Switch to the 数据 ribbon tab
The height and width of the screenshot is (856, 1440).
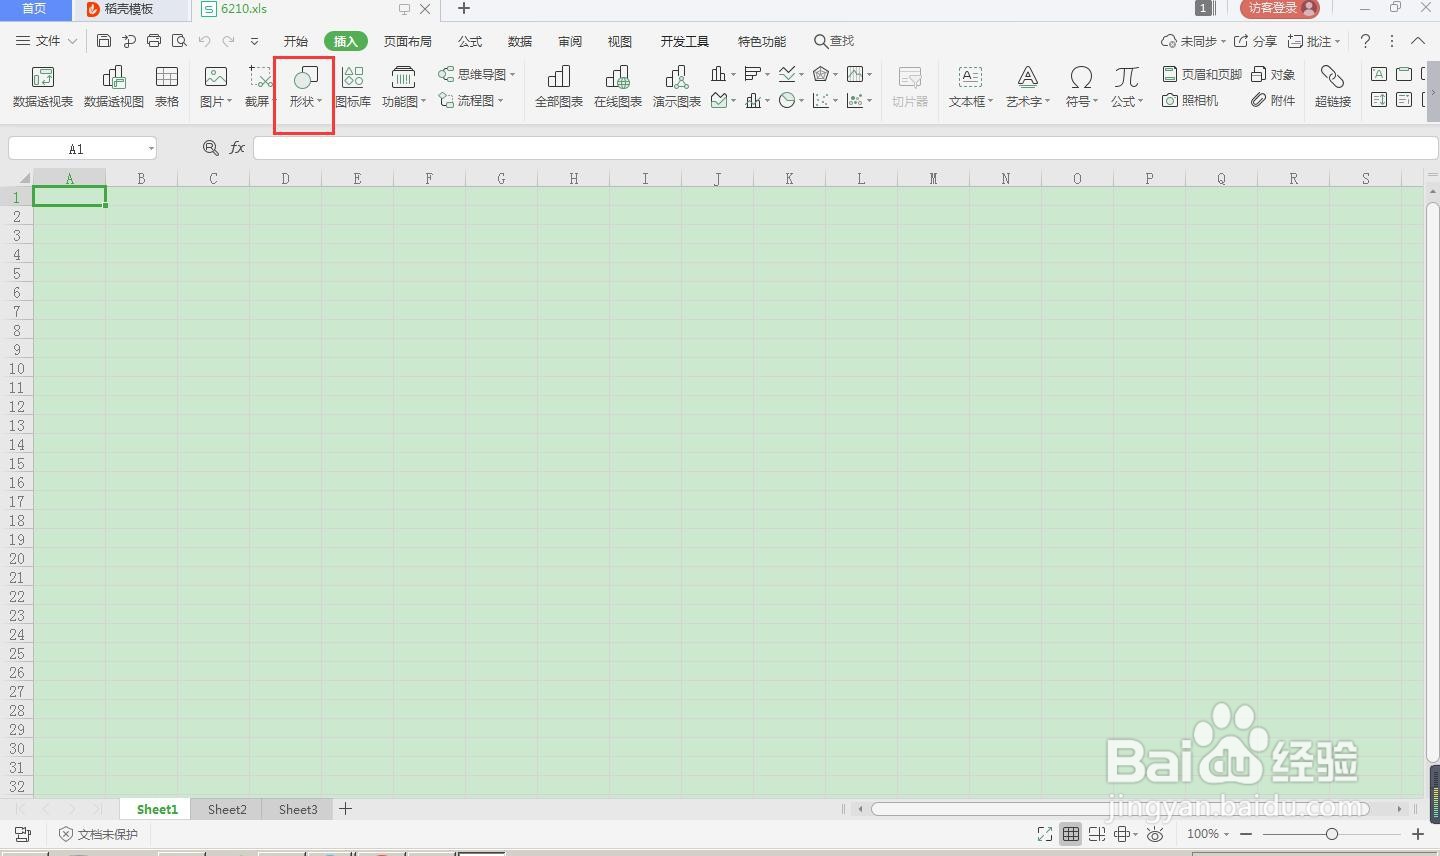click(x=520, y=41)
